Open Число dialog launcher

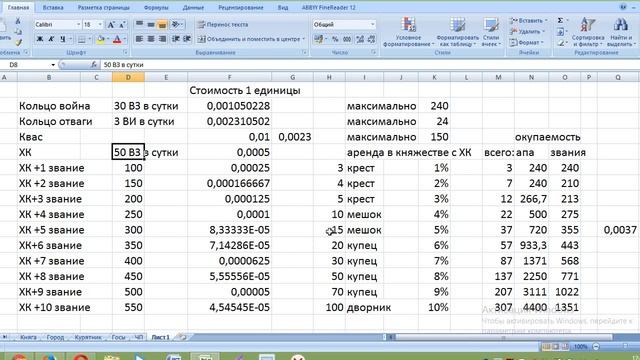click(373, 53)
